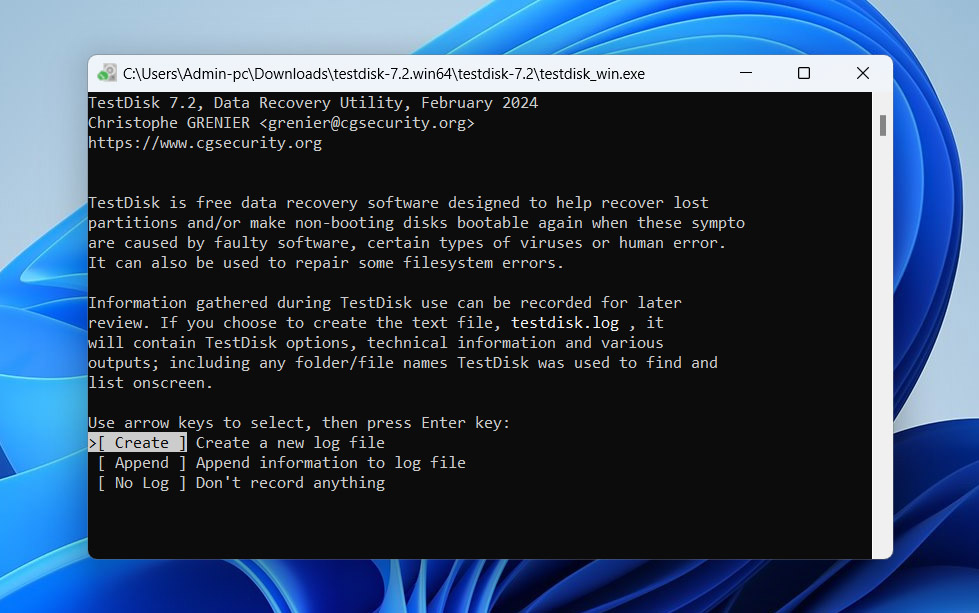The height and width of the screenshot is (613, 979).
Task: Click the 'Append information to log file' description
Action: [331, 463]
